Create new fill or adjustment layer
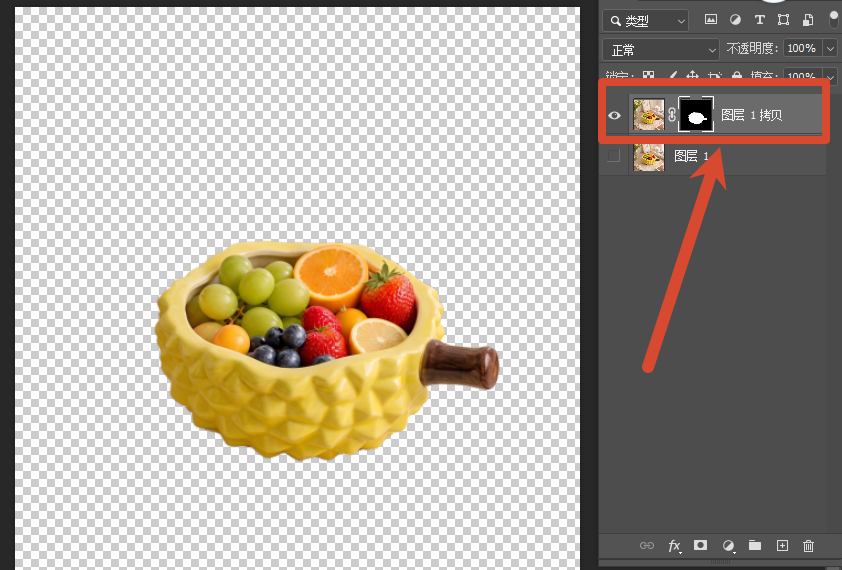Viewport: 842px width, 570px height. click(728, 546)
